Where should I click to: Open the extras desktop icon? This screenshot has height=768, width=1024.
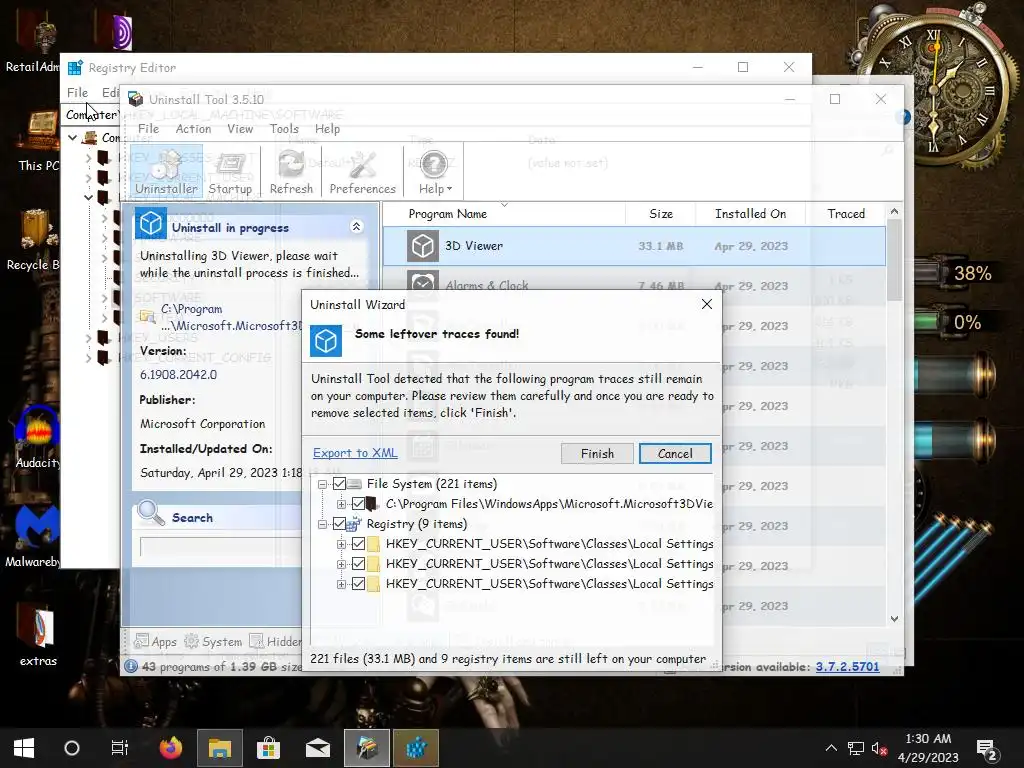click(x=38, y=635)
